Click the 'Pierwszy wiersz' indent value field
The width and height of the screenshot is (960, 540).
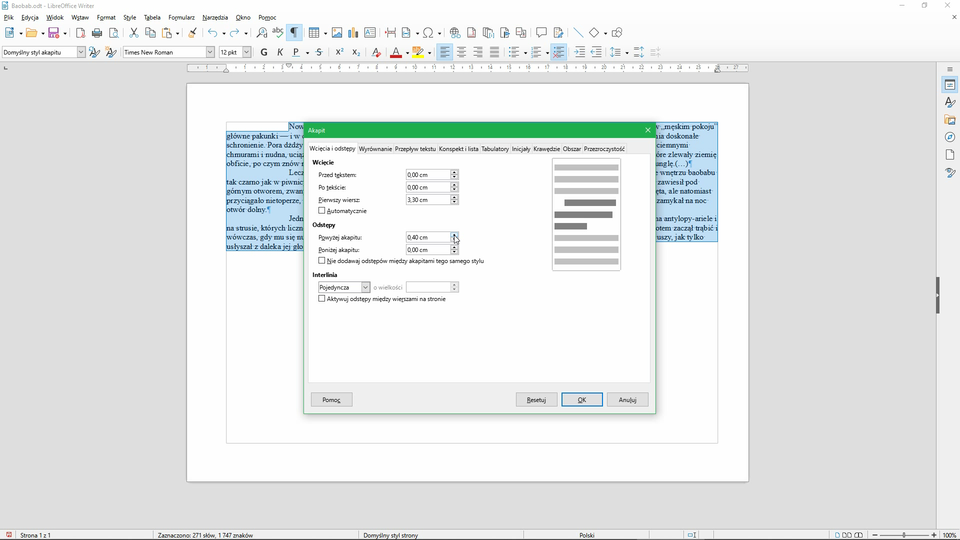click(x=427, y=199)
